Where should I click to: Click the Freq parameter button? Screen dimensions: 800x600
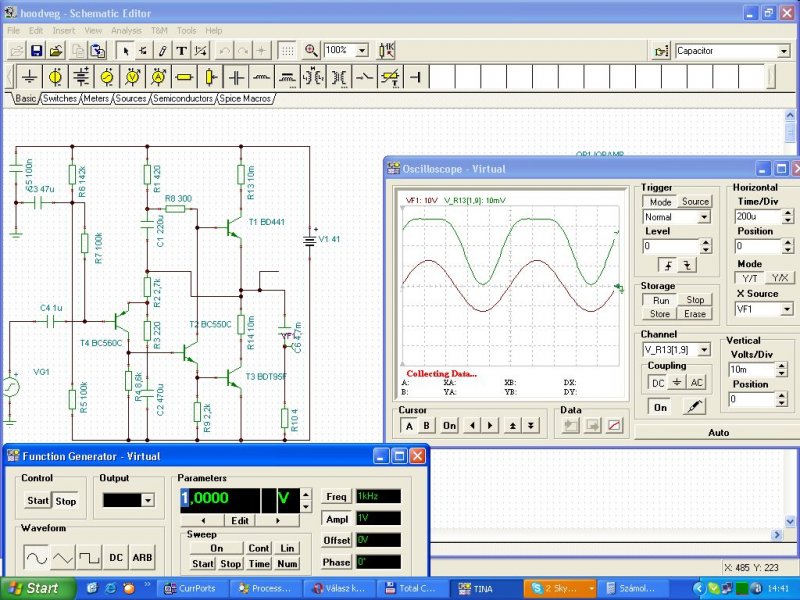pyautogui.click(x=336, y=497)
